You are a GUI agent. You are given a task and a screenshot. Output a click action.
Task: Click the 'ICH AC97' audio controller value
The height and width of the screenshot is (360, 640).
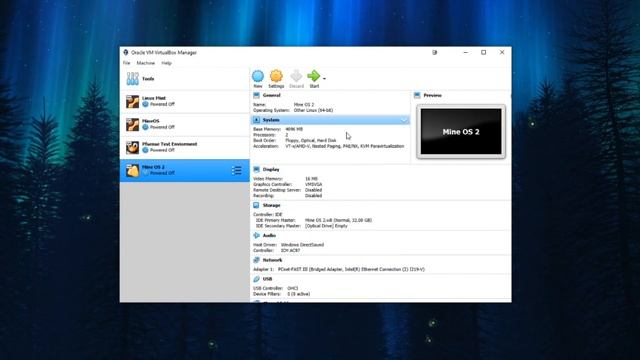click(290, 251)
